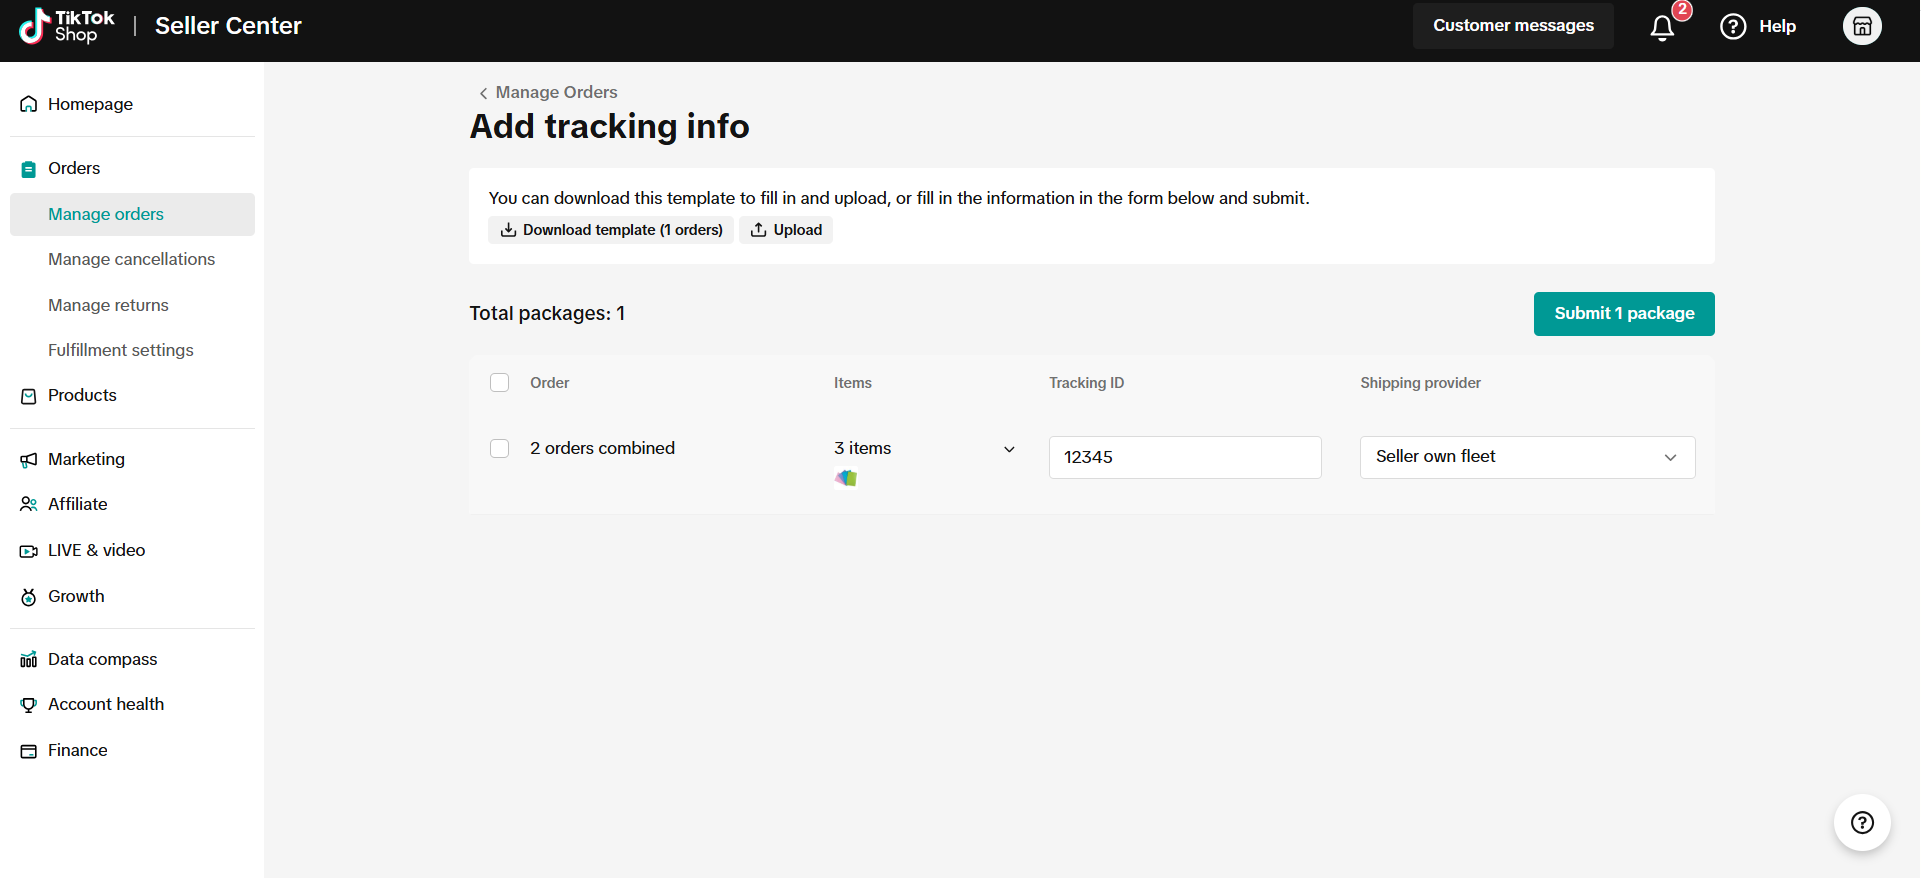This screenshot has width=1921, height=878.
Task: Expand the 3 items list
Action: (1009, 449)
